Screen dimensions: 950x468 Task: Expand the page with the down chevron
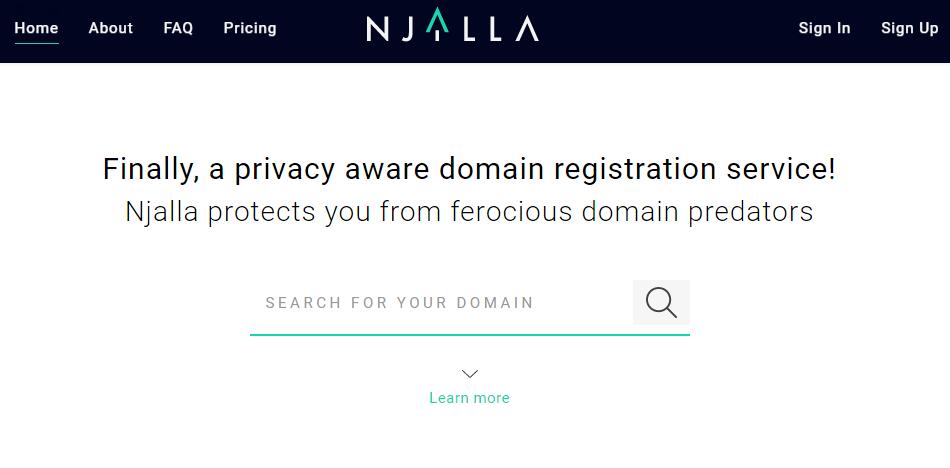pyautogui.click(x=469, y=374)
